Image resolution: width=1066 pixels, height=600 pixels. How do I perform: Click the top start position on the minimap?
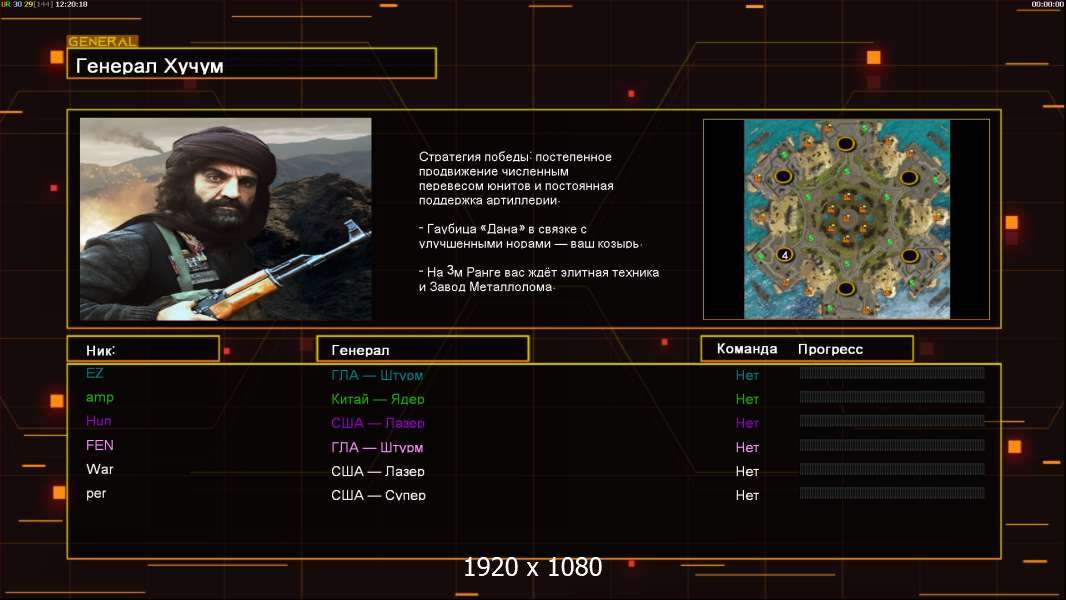click(846, 143)
